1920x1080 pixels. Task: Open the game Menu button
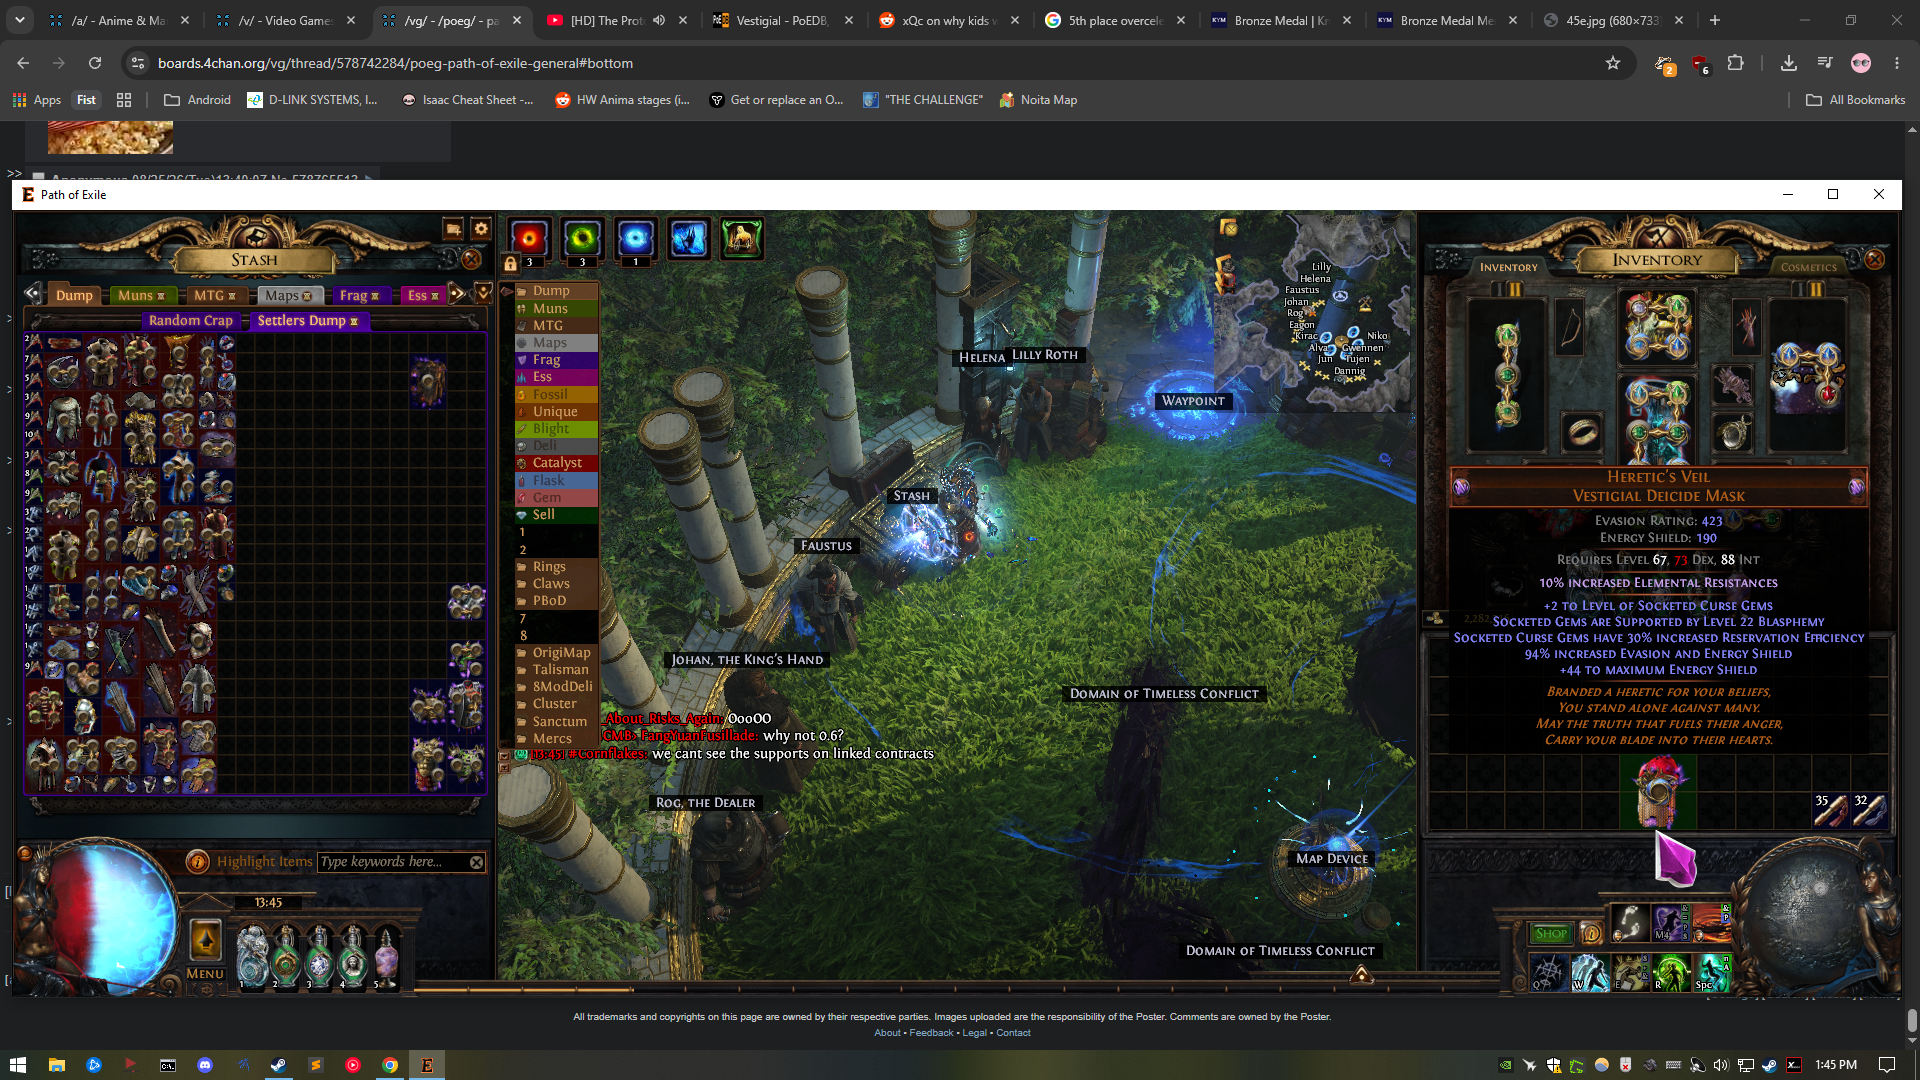(x=205, y=974)
